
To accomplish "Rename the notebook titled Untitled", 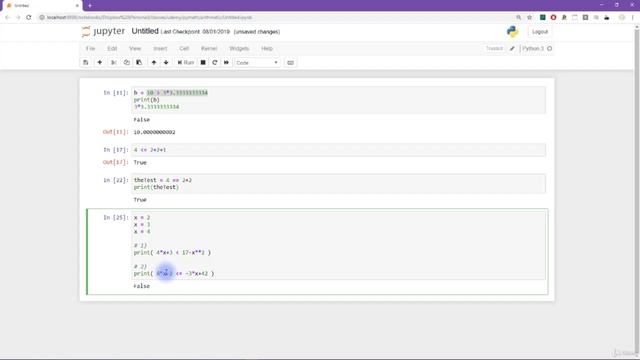I will [145, 31].
